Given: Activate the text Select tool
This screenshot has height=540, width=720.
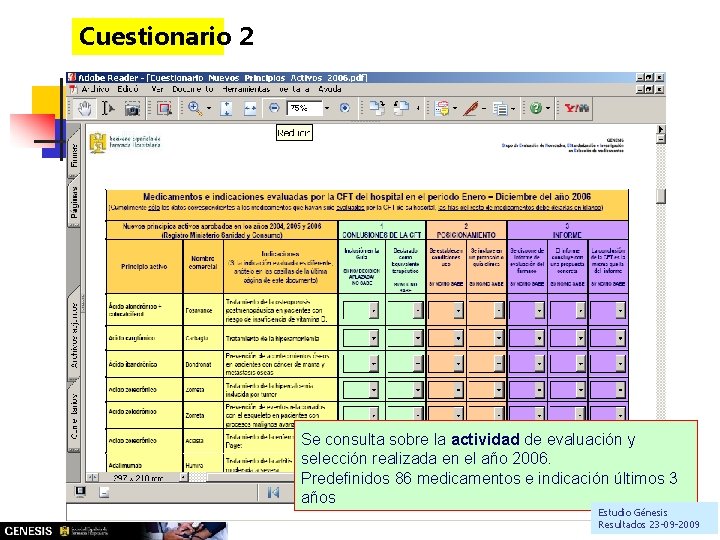Looking at the screenshot, I should point(107,109).
